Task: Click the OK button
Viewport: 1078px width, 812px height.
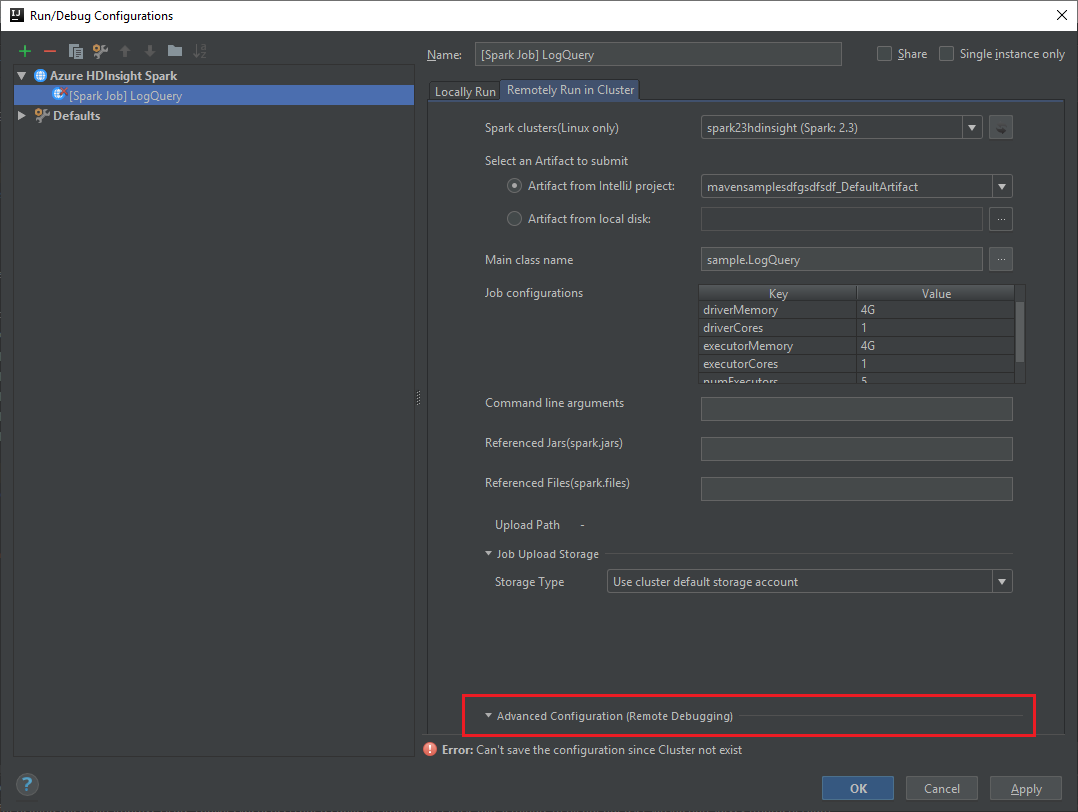Action: point(857,788)
